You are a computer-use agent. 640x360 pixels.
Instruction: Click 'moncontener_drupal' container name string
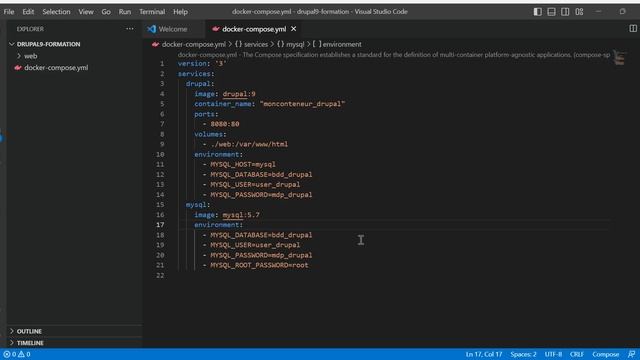302,104
